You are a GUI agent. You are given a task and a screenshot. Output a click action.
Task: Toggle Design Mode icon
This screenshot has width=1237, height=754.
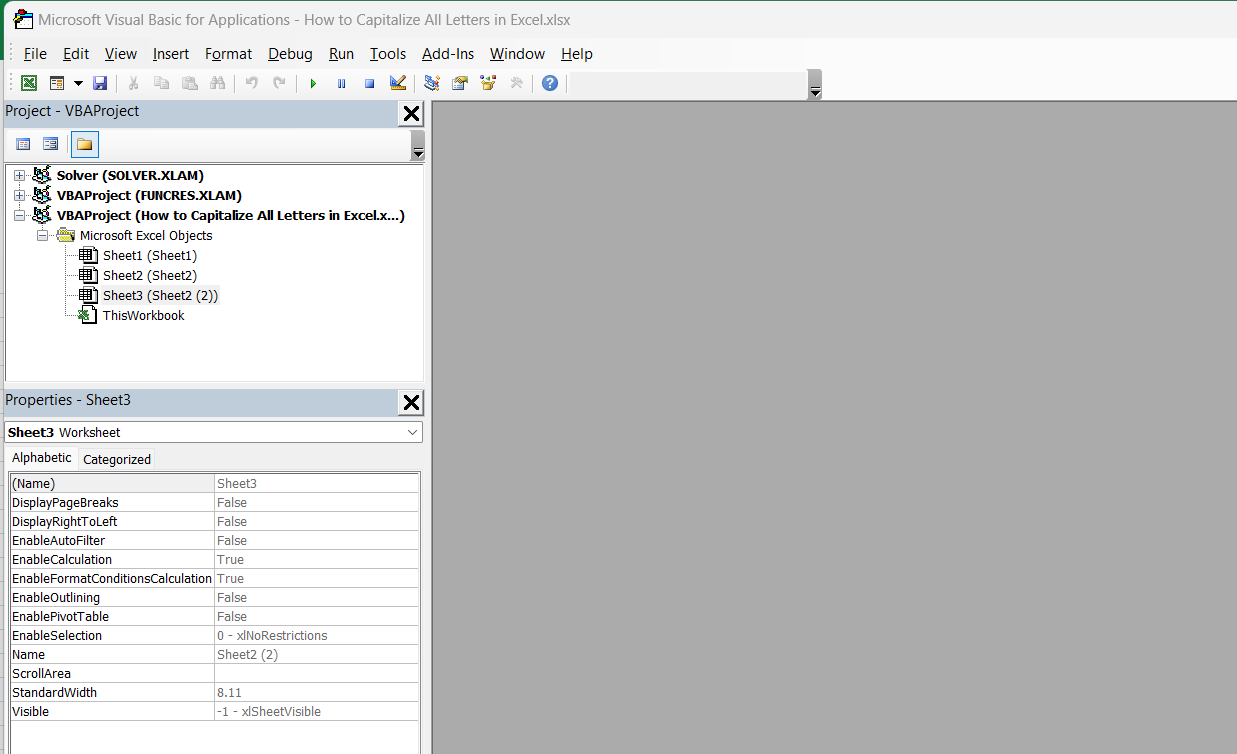pos(397,83)
